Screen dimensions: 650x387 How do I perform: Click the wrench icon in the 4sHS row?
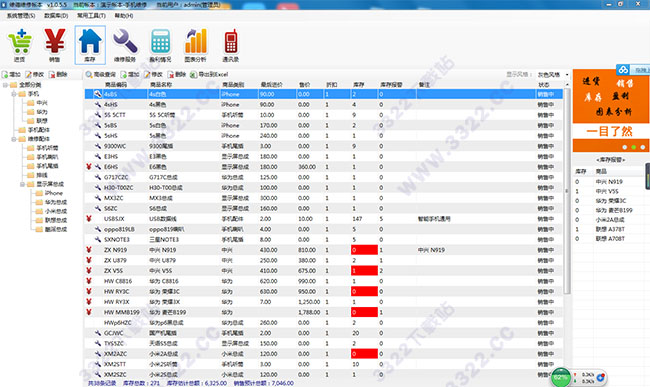(97, 104)
